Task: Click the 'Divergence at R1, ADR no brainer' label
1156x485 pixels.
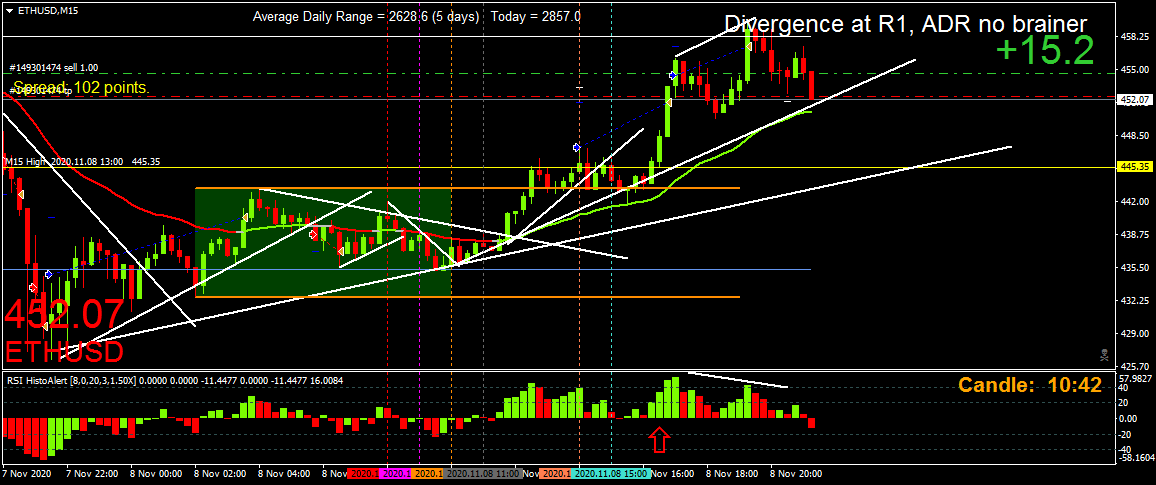Action: (x=906, y=24)
